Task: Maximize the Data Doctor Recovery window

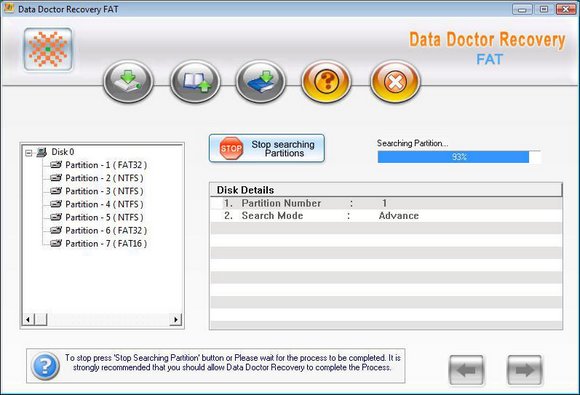Action: [544, 9]
